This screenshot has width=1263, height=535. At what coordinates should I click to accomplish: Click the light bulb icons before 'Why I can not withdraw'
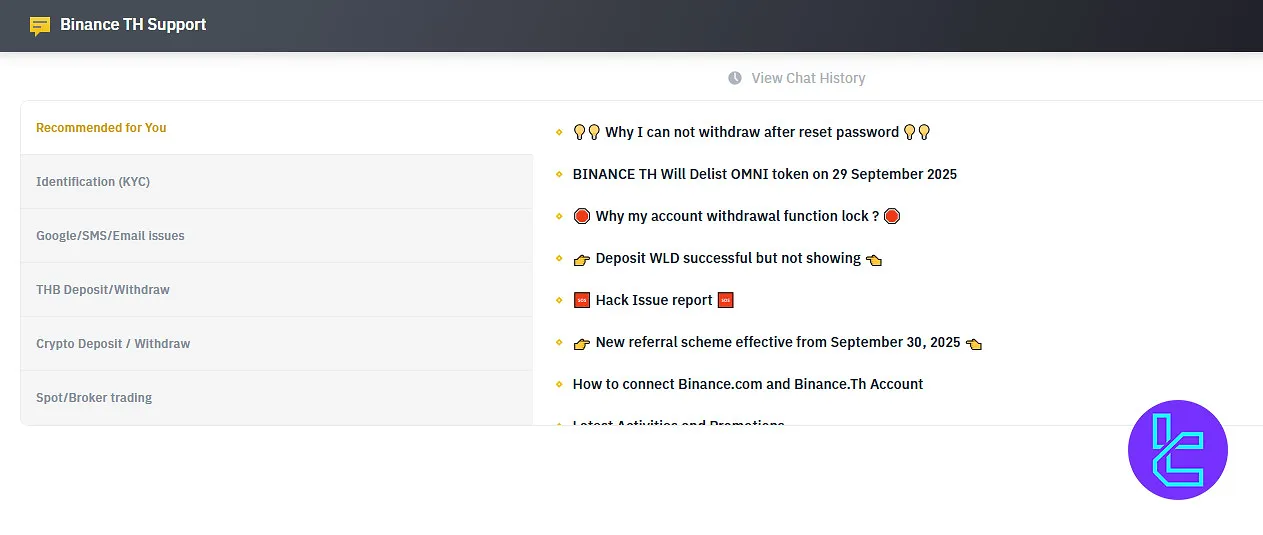[587, 132]
